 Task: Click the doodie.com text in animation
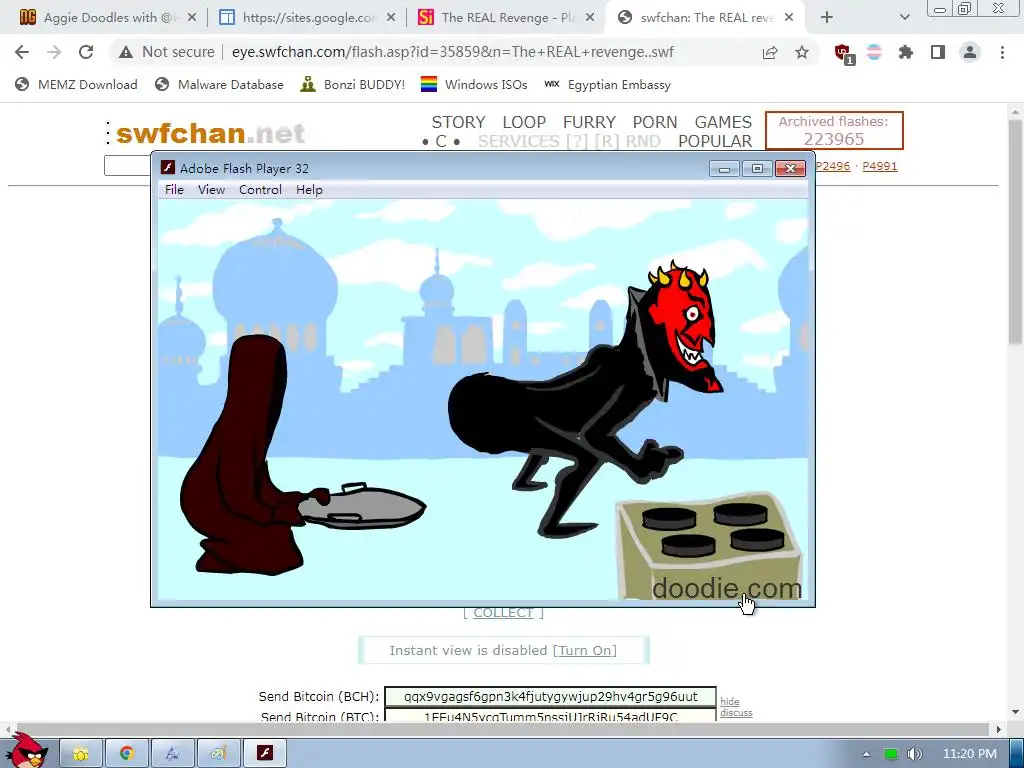click(x=726, y=588)
